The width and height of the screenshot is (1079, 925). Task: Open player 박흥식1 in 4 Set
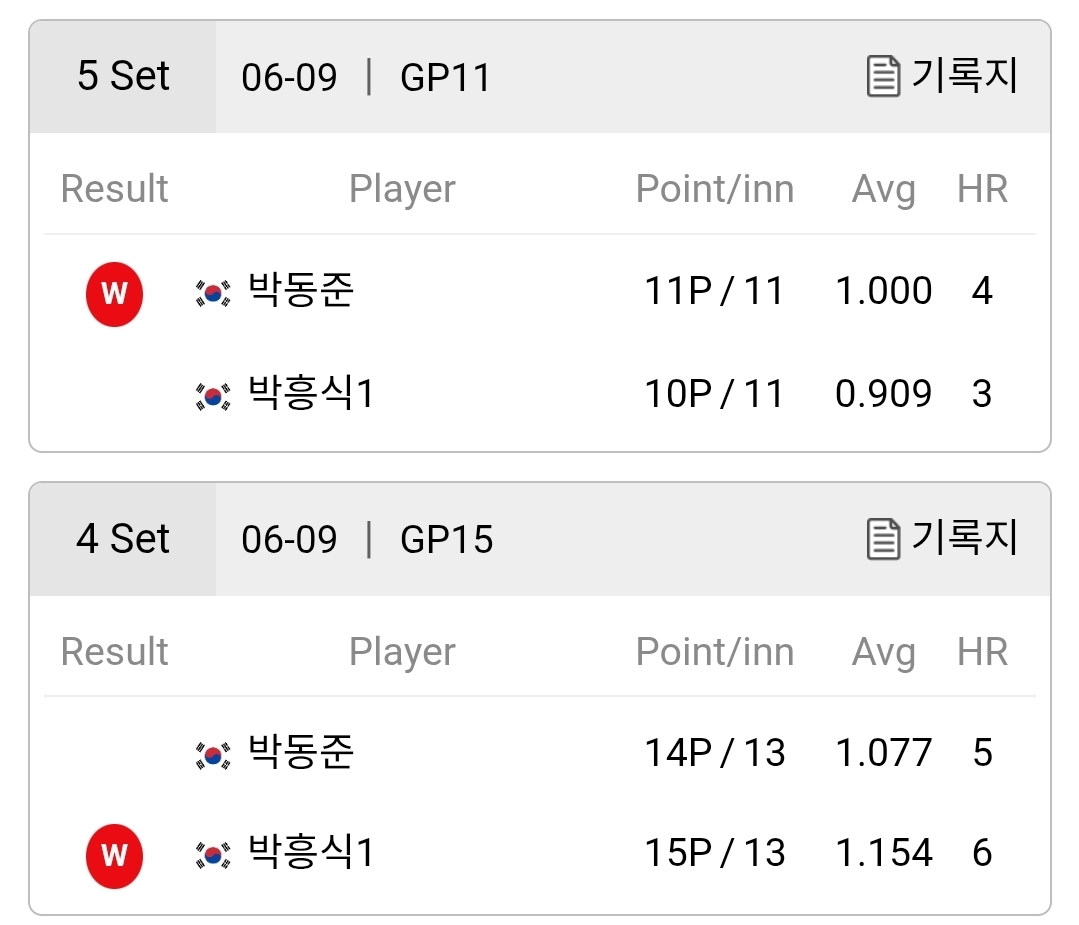(x=311, y=851)
